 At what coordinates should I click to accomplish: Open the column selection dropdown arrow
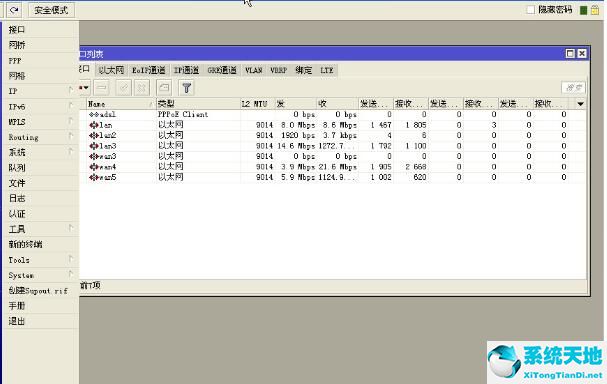click(580, 104)
